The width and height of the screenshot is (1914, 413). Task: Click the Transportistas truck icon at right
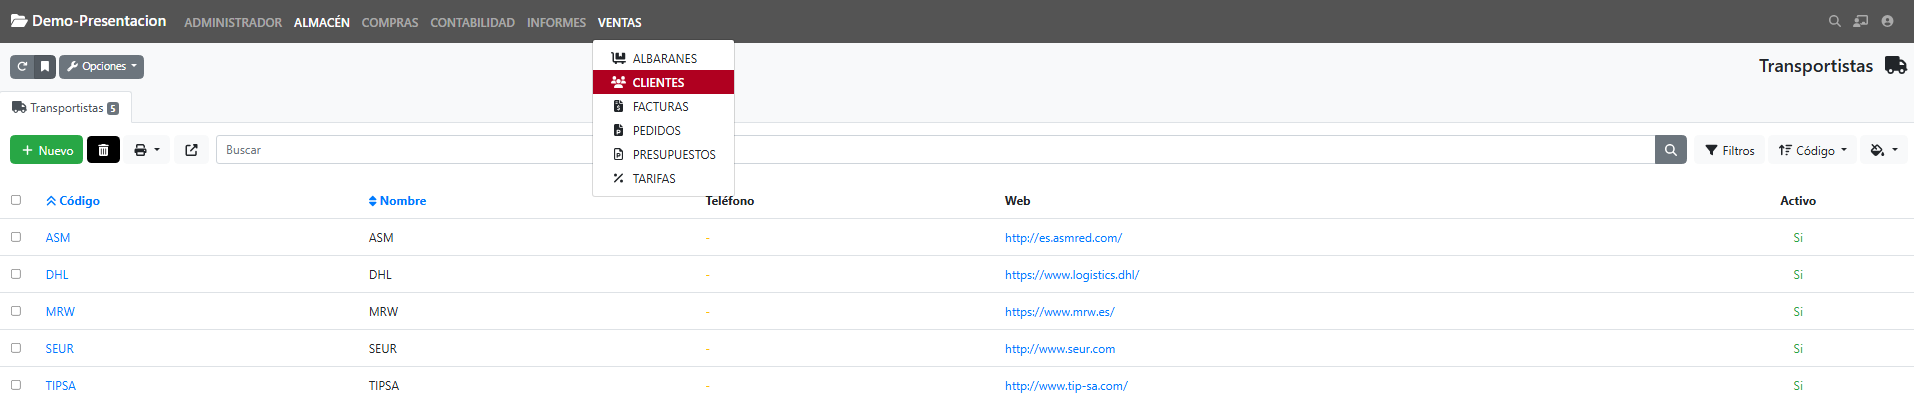click(1895, 65)
